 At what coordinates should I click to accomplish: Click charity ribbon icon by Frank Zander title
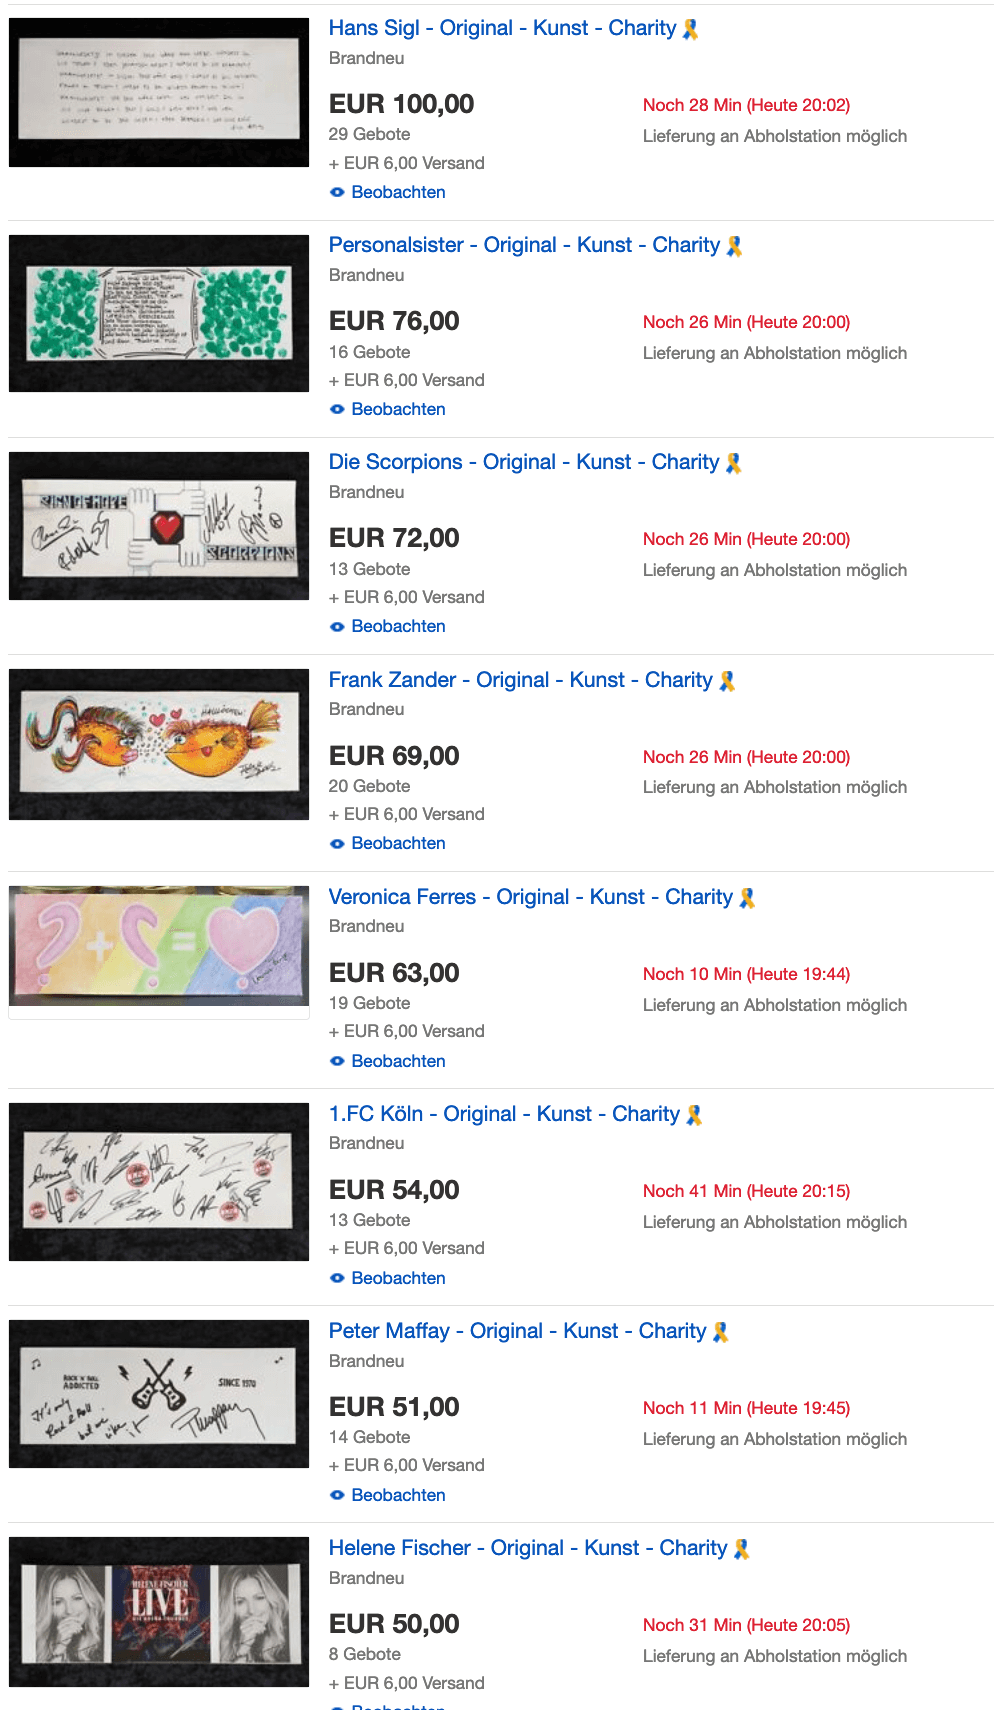pyautogui.click(x=727, y=682)
